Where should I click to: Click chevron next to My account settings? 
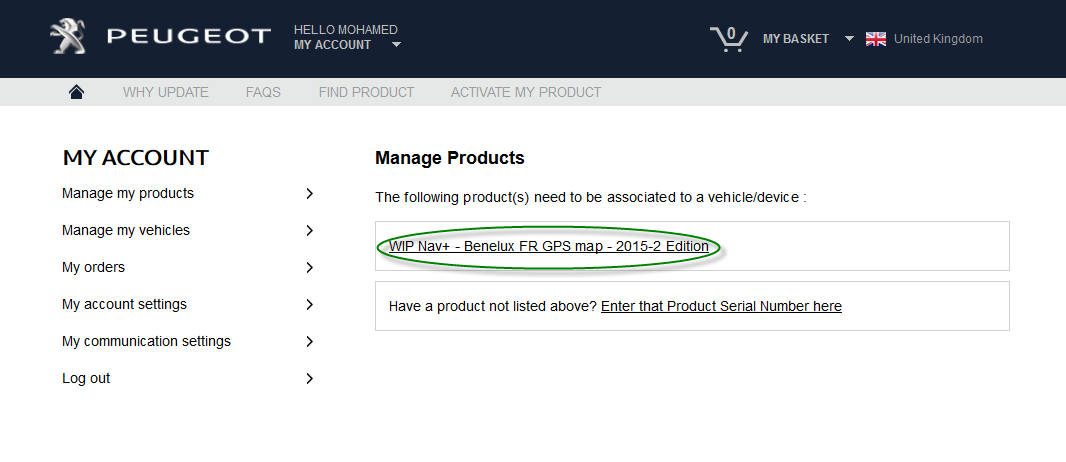tap(309, 304)
